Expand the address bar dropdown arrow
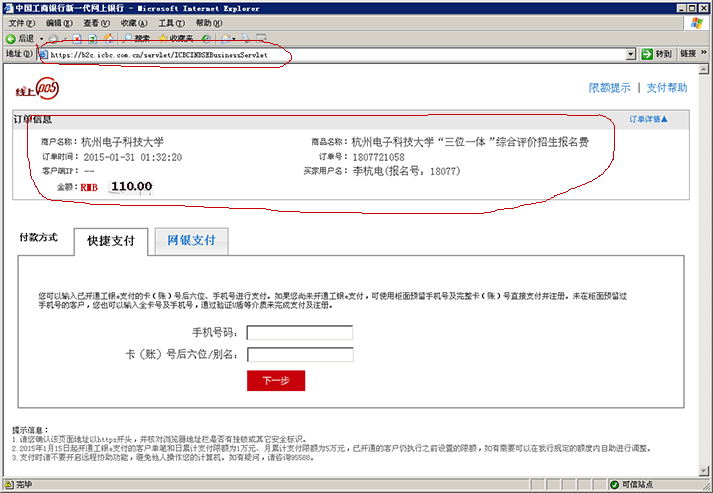Viewport: 713px width, 493px height. coord(630,55)
